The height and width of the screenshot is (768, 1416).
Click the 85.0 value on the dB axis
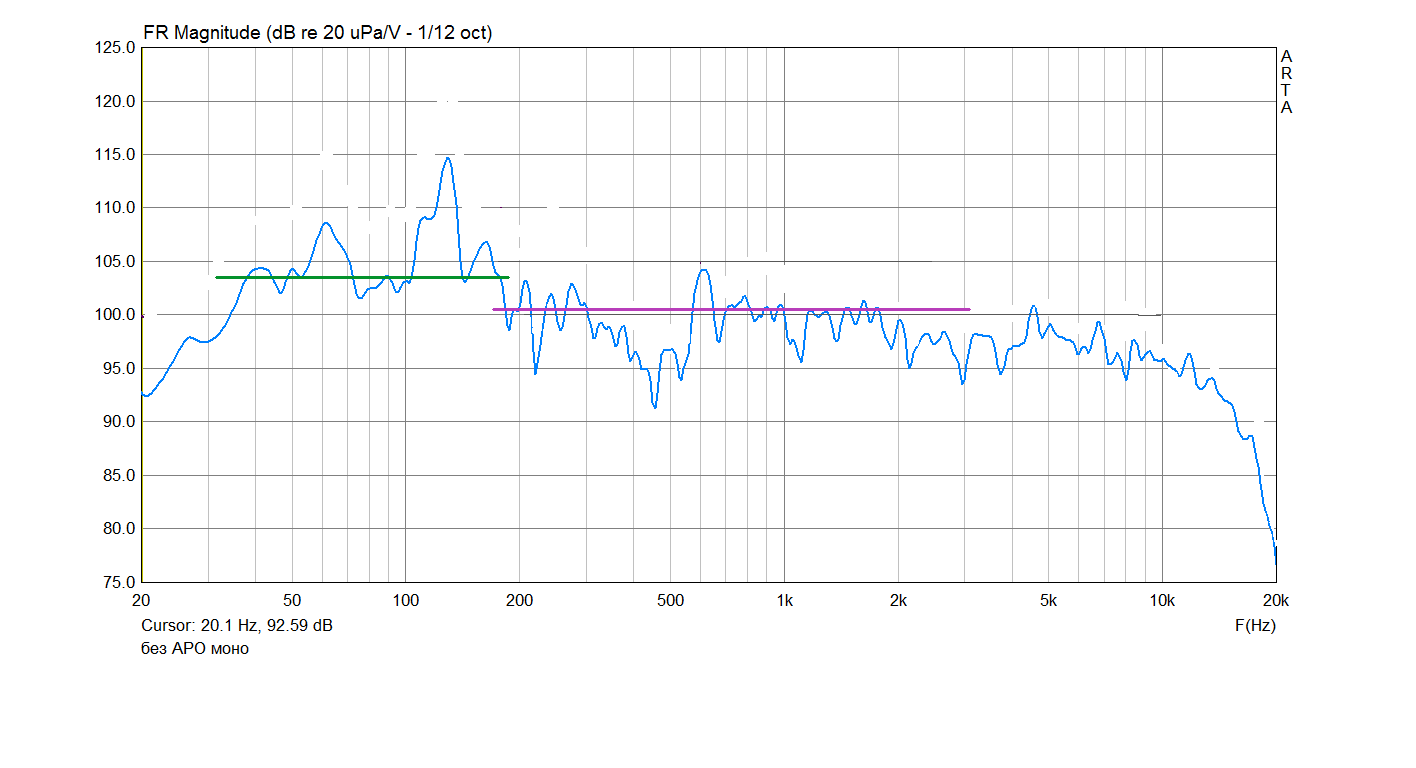119,475
